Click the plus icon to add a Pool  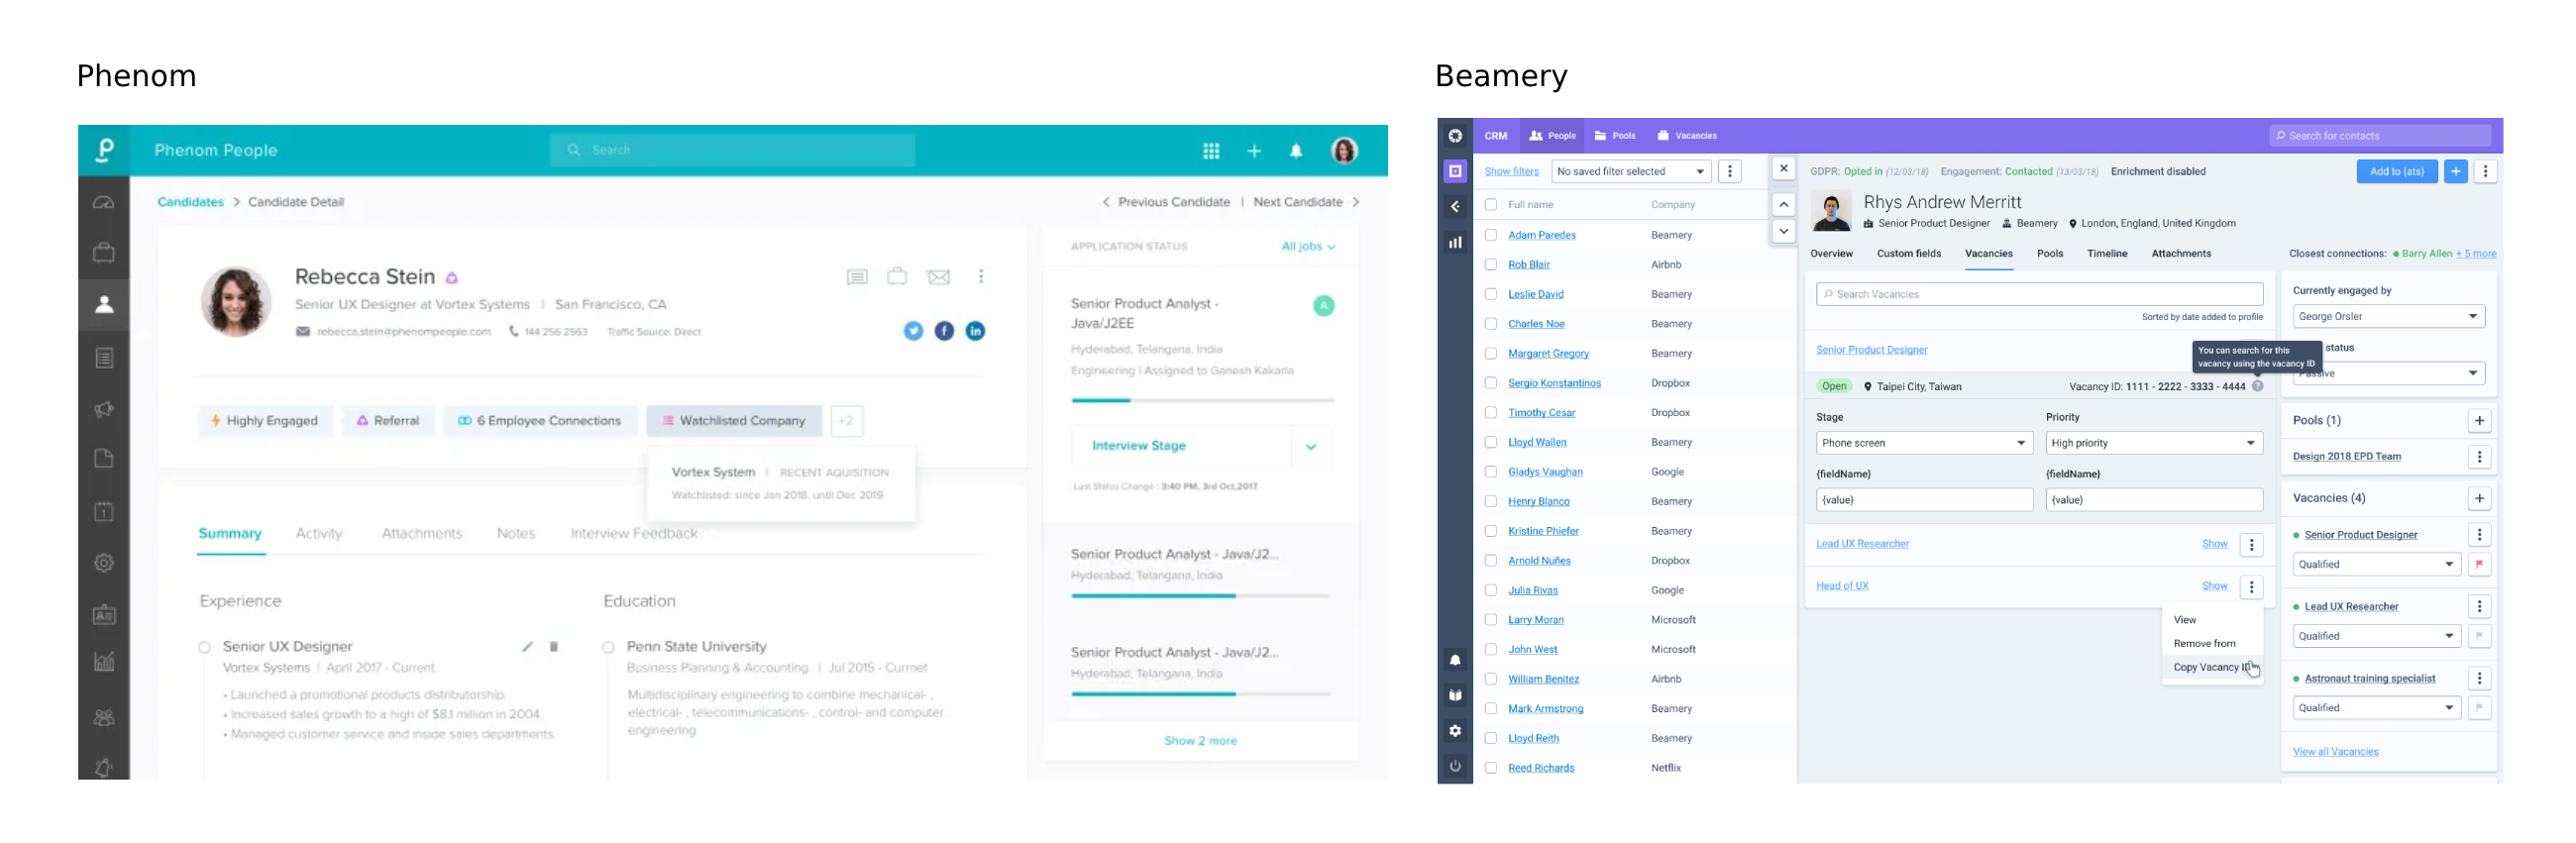[x=2478, y=421]
